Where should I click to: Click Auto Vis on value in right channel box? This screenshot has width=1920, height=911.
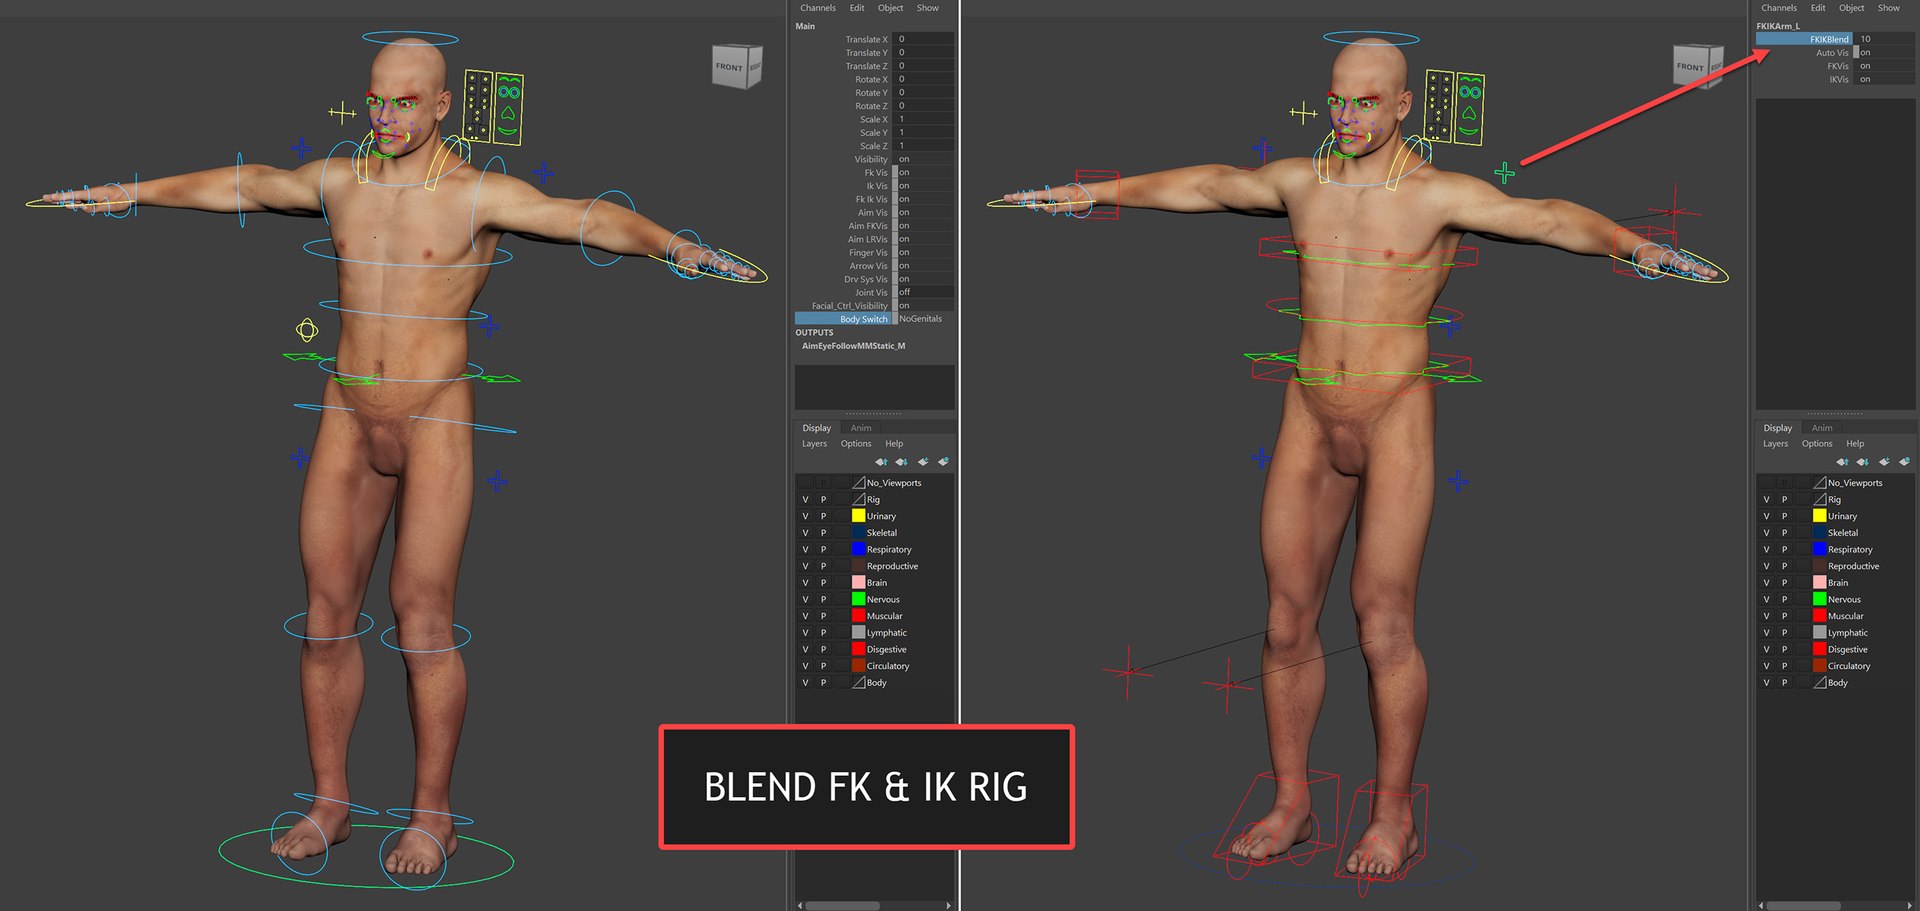(1886, 52)
